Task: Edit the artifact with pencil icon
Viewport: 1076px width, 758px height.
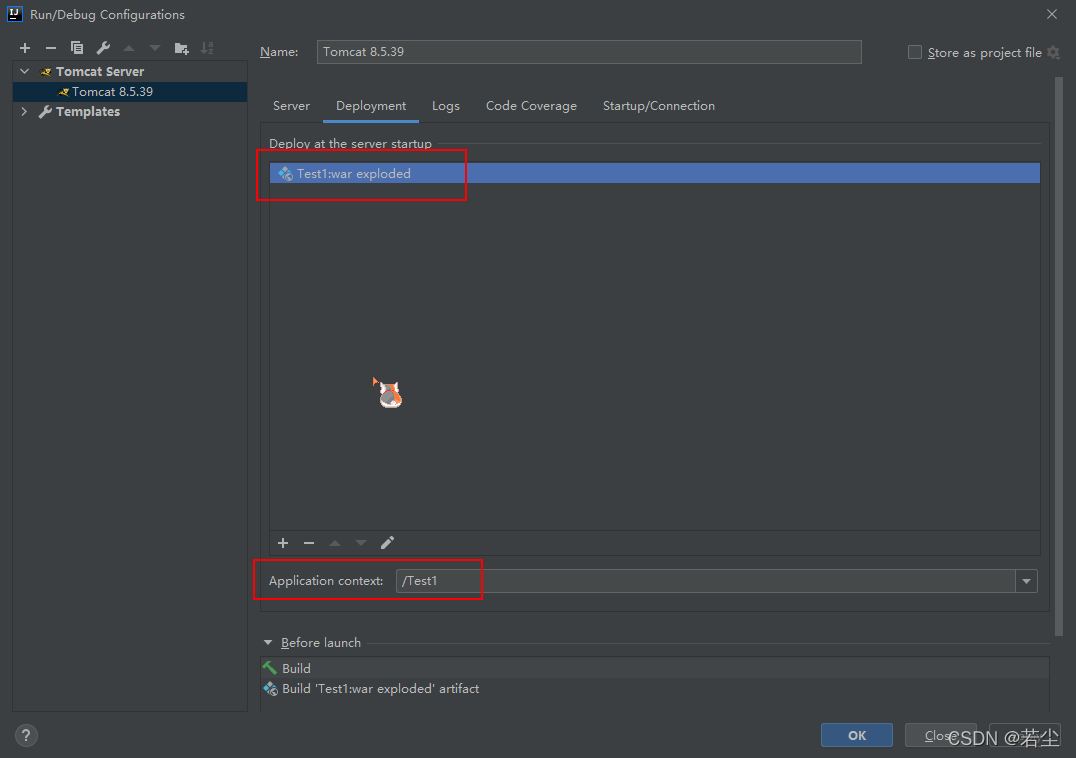Action: (387, 543)
